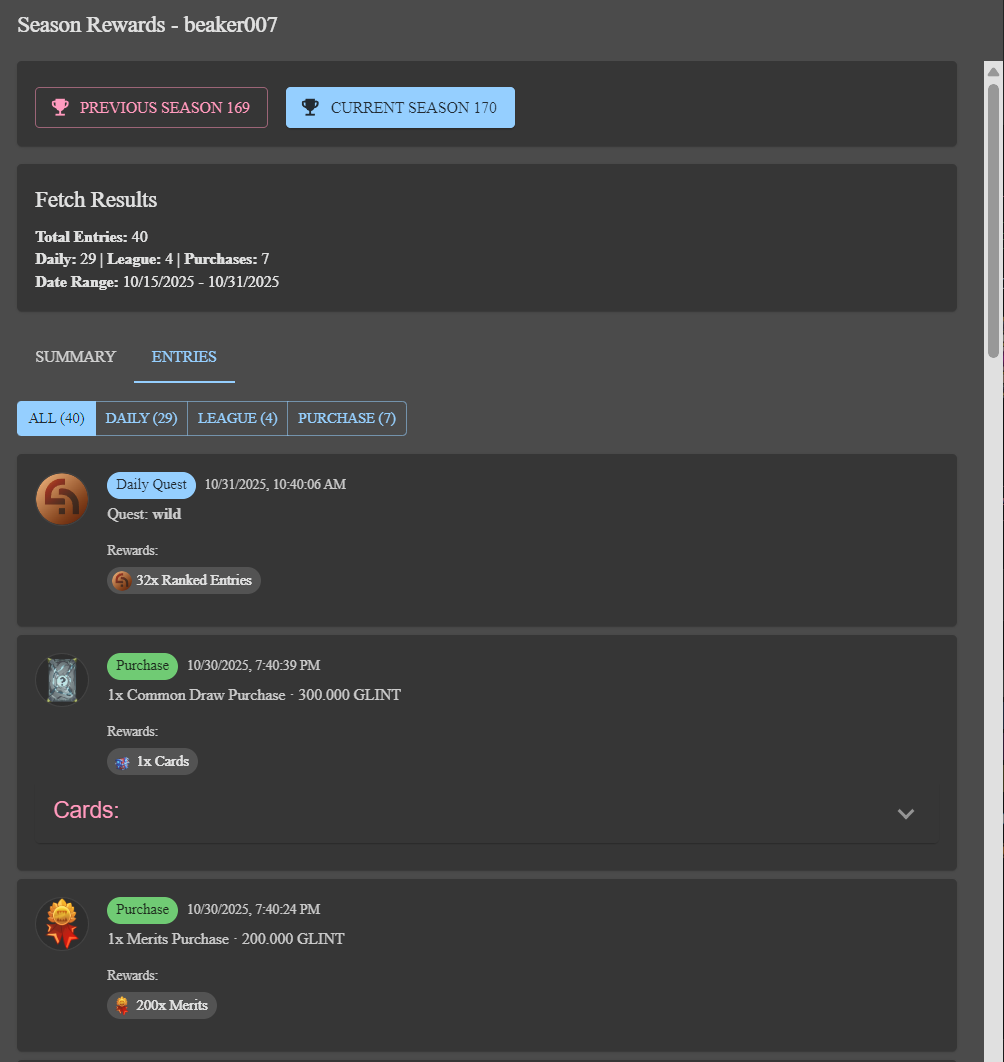The width and height of the screenshot is (1004, 1062).
Task: Filter entries by ALL (40)
Action: tap(56, 419)
